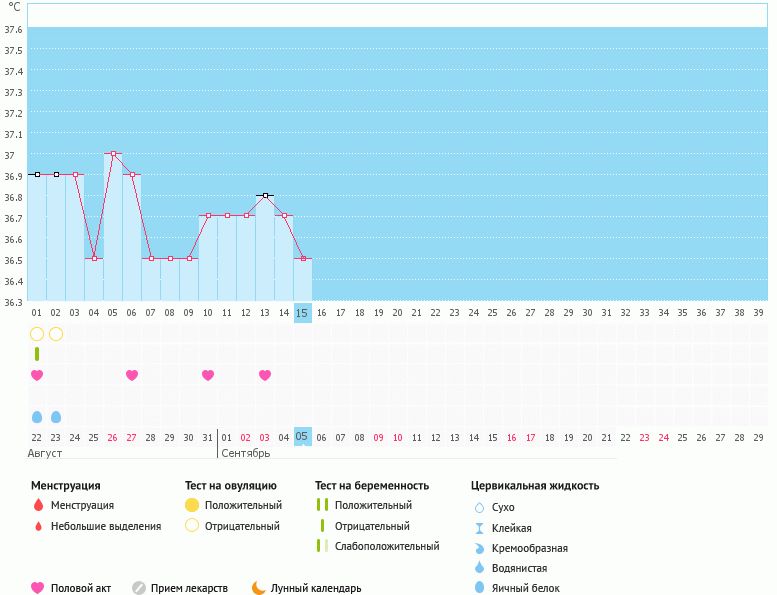Select the pregnancy test marker on day 01
This screenshot has height=595, width=777.
(x=37, y=354)
